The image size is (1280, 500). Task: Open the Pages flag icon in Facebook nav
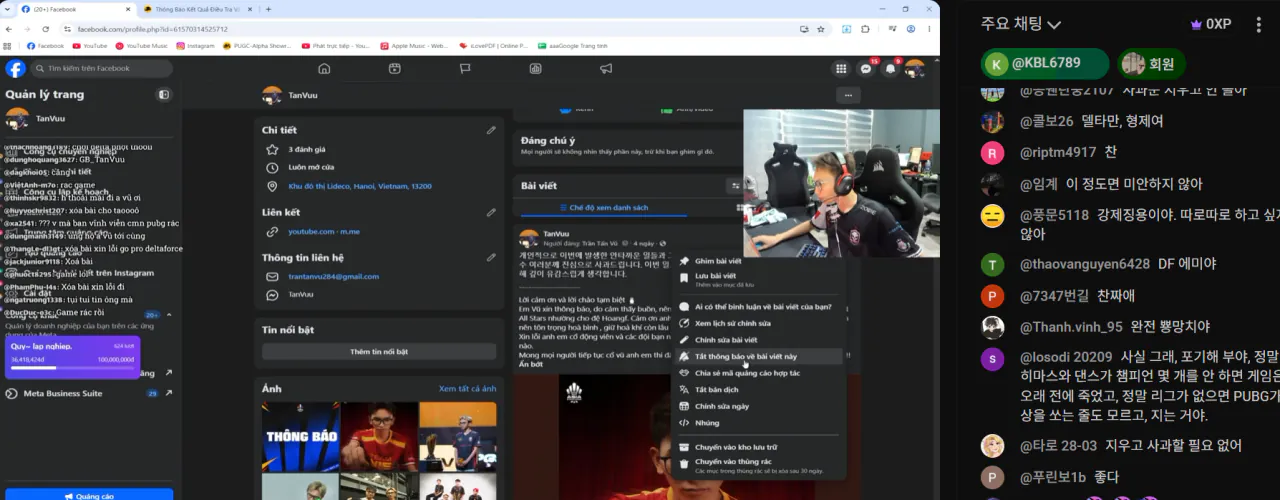(465, 69)
